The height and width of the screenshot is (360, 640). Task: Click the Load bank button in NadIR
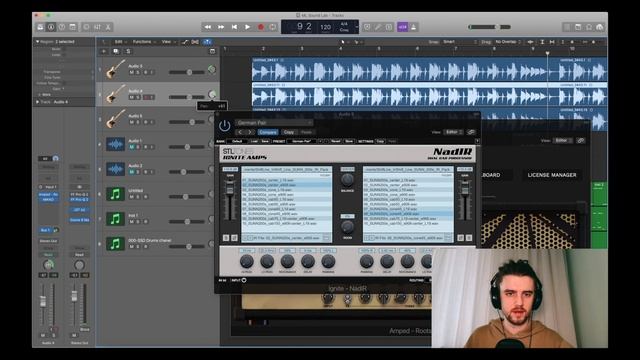pyautogui.click(x=254, y=141)
